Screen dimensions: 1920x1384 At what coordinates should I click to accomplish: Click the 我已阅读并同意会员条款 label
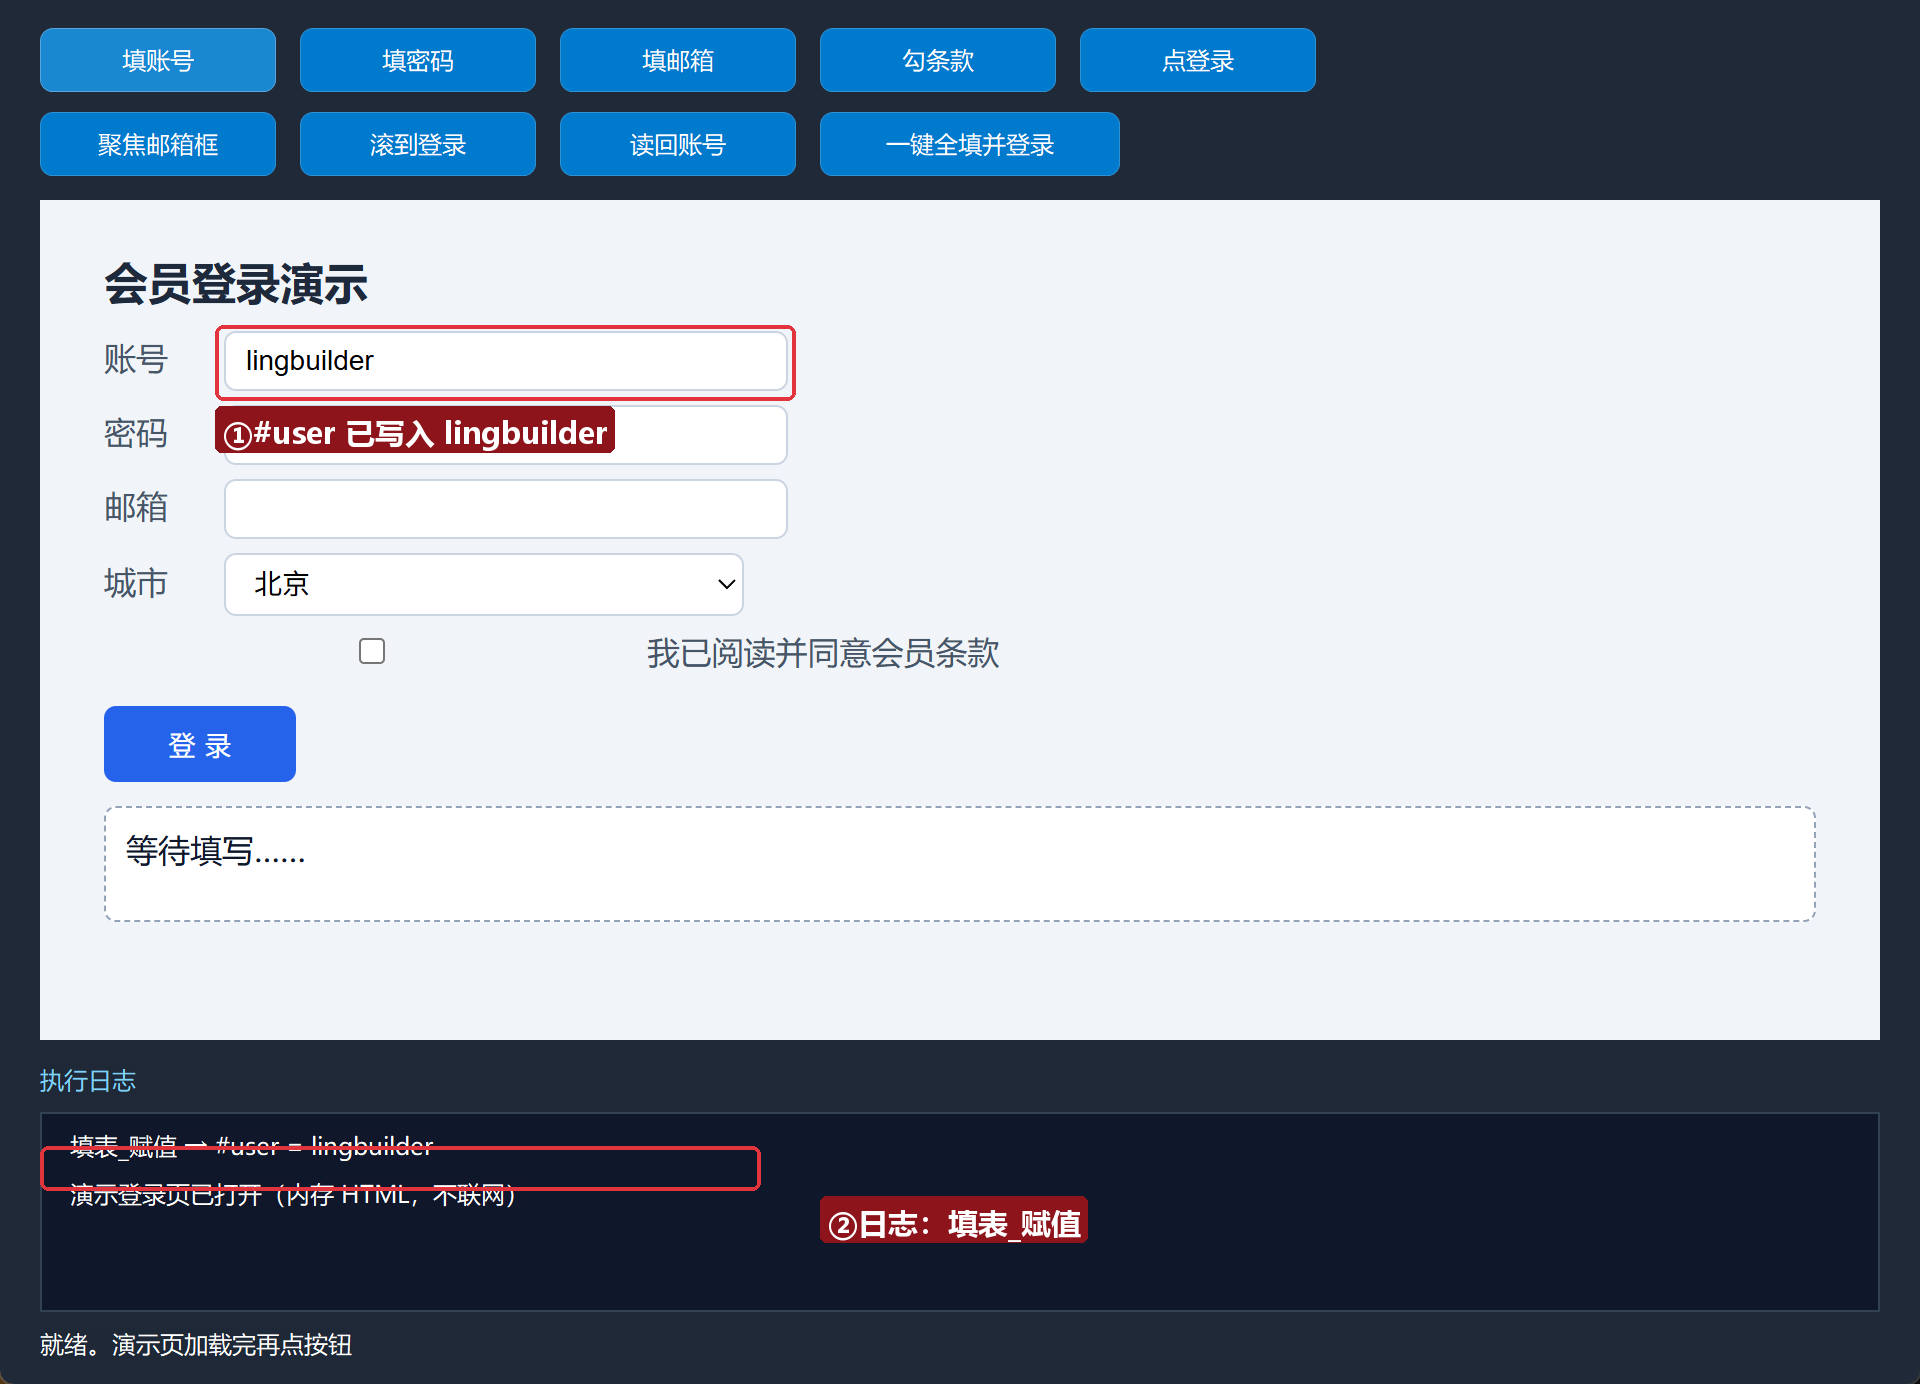(823, 653)
